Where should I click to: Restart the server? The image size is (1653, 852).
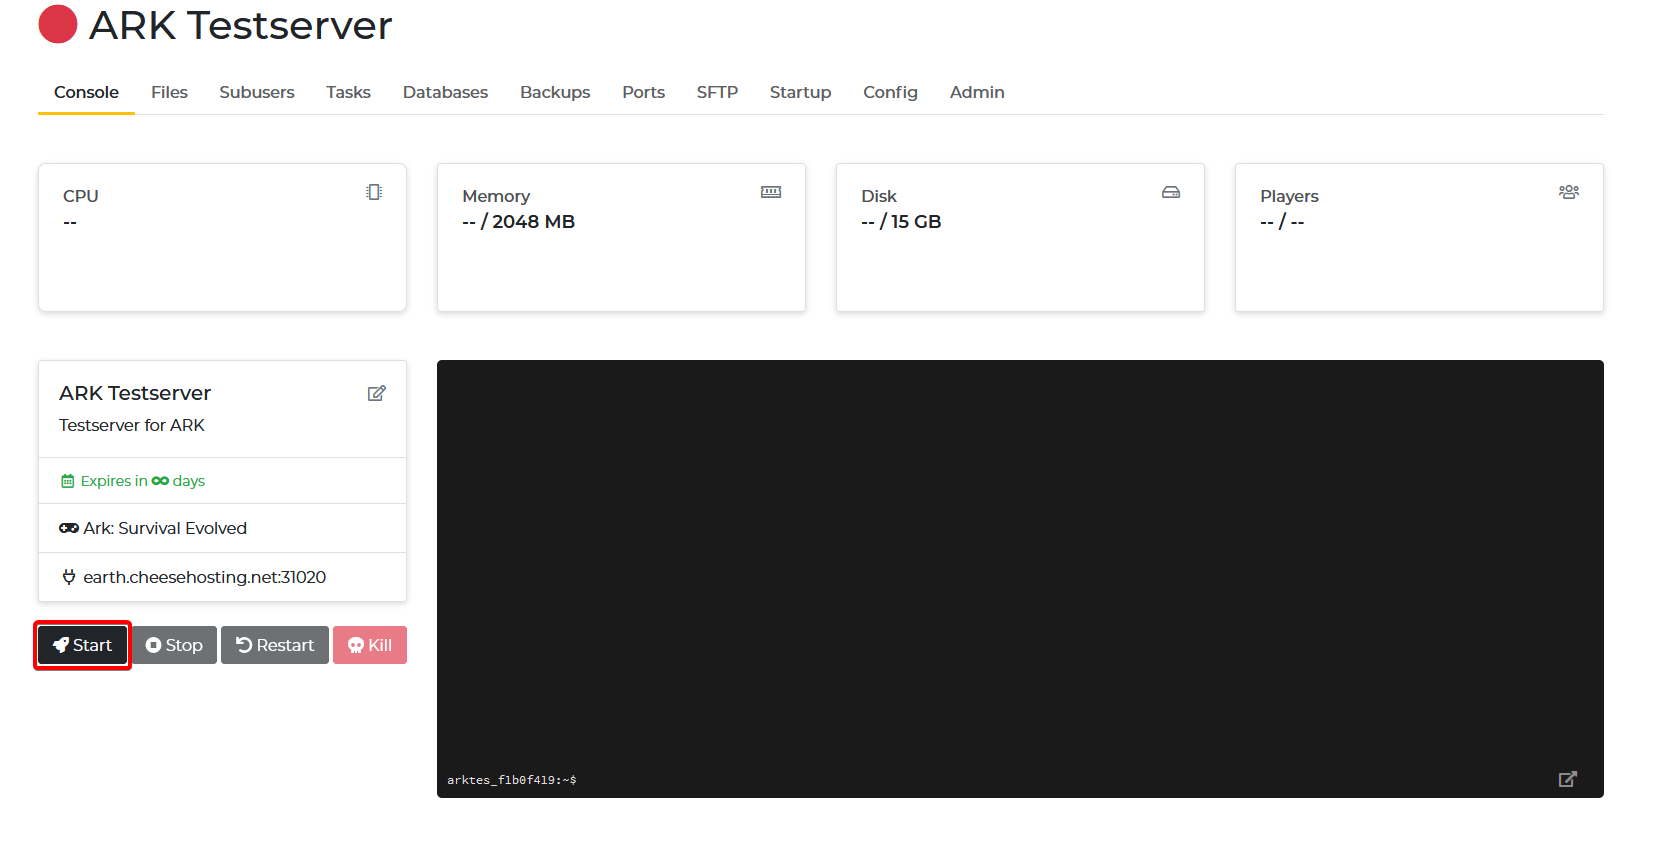click(x=275, y=645)
